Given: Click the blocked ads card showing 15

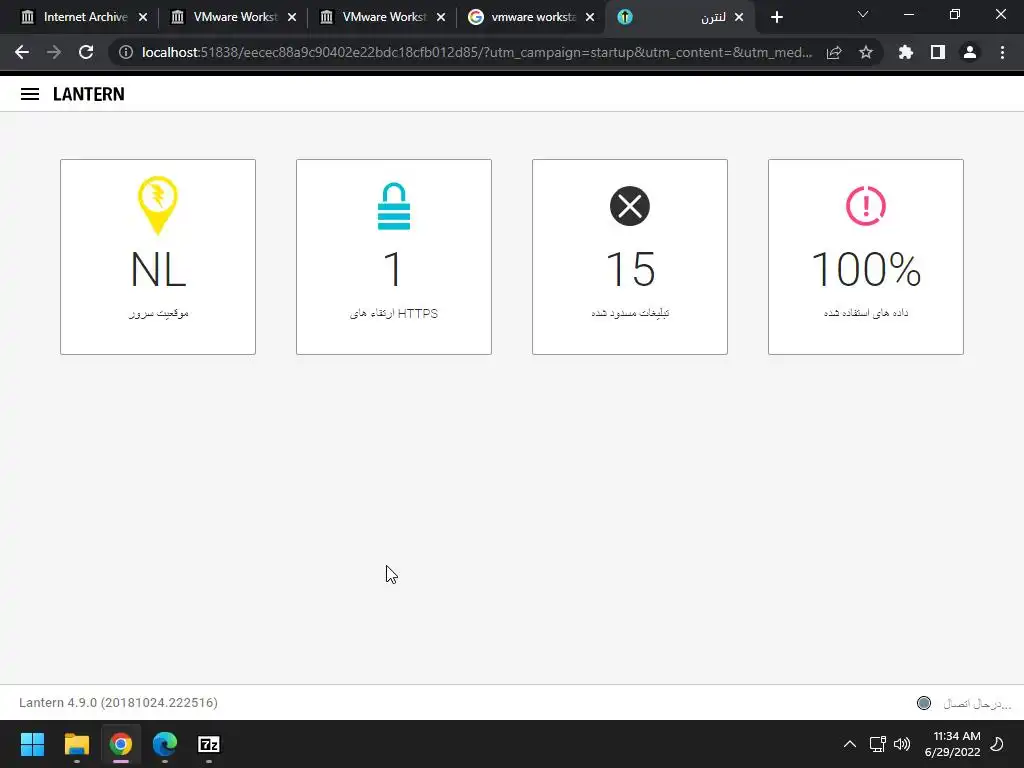Looking at the screenshot, I should [x=630, y=257].
